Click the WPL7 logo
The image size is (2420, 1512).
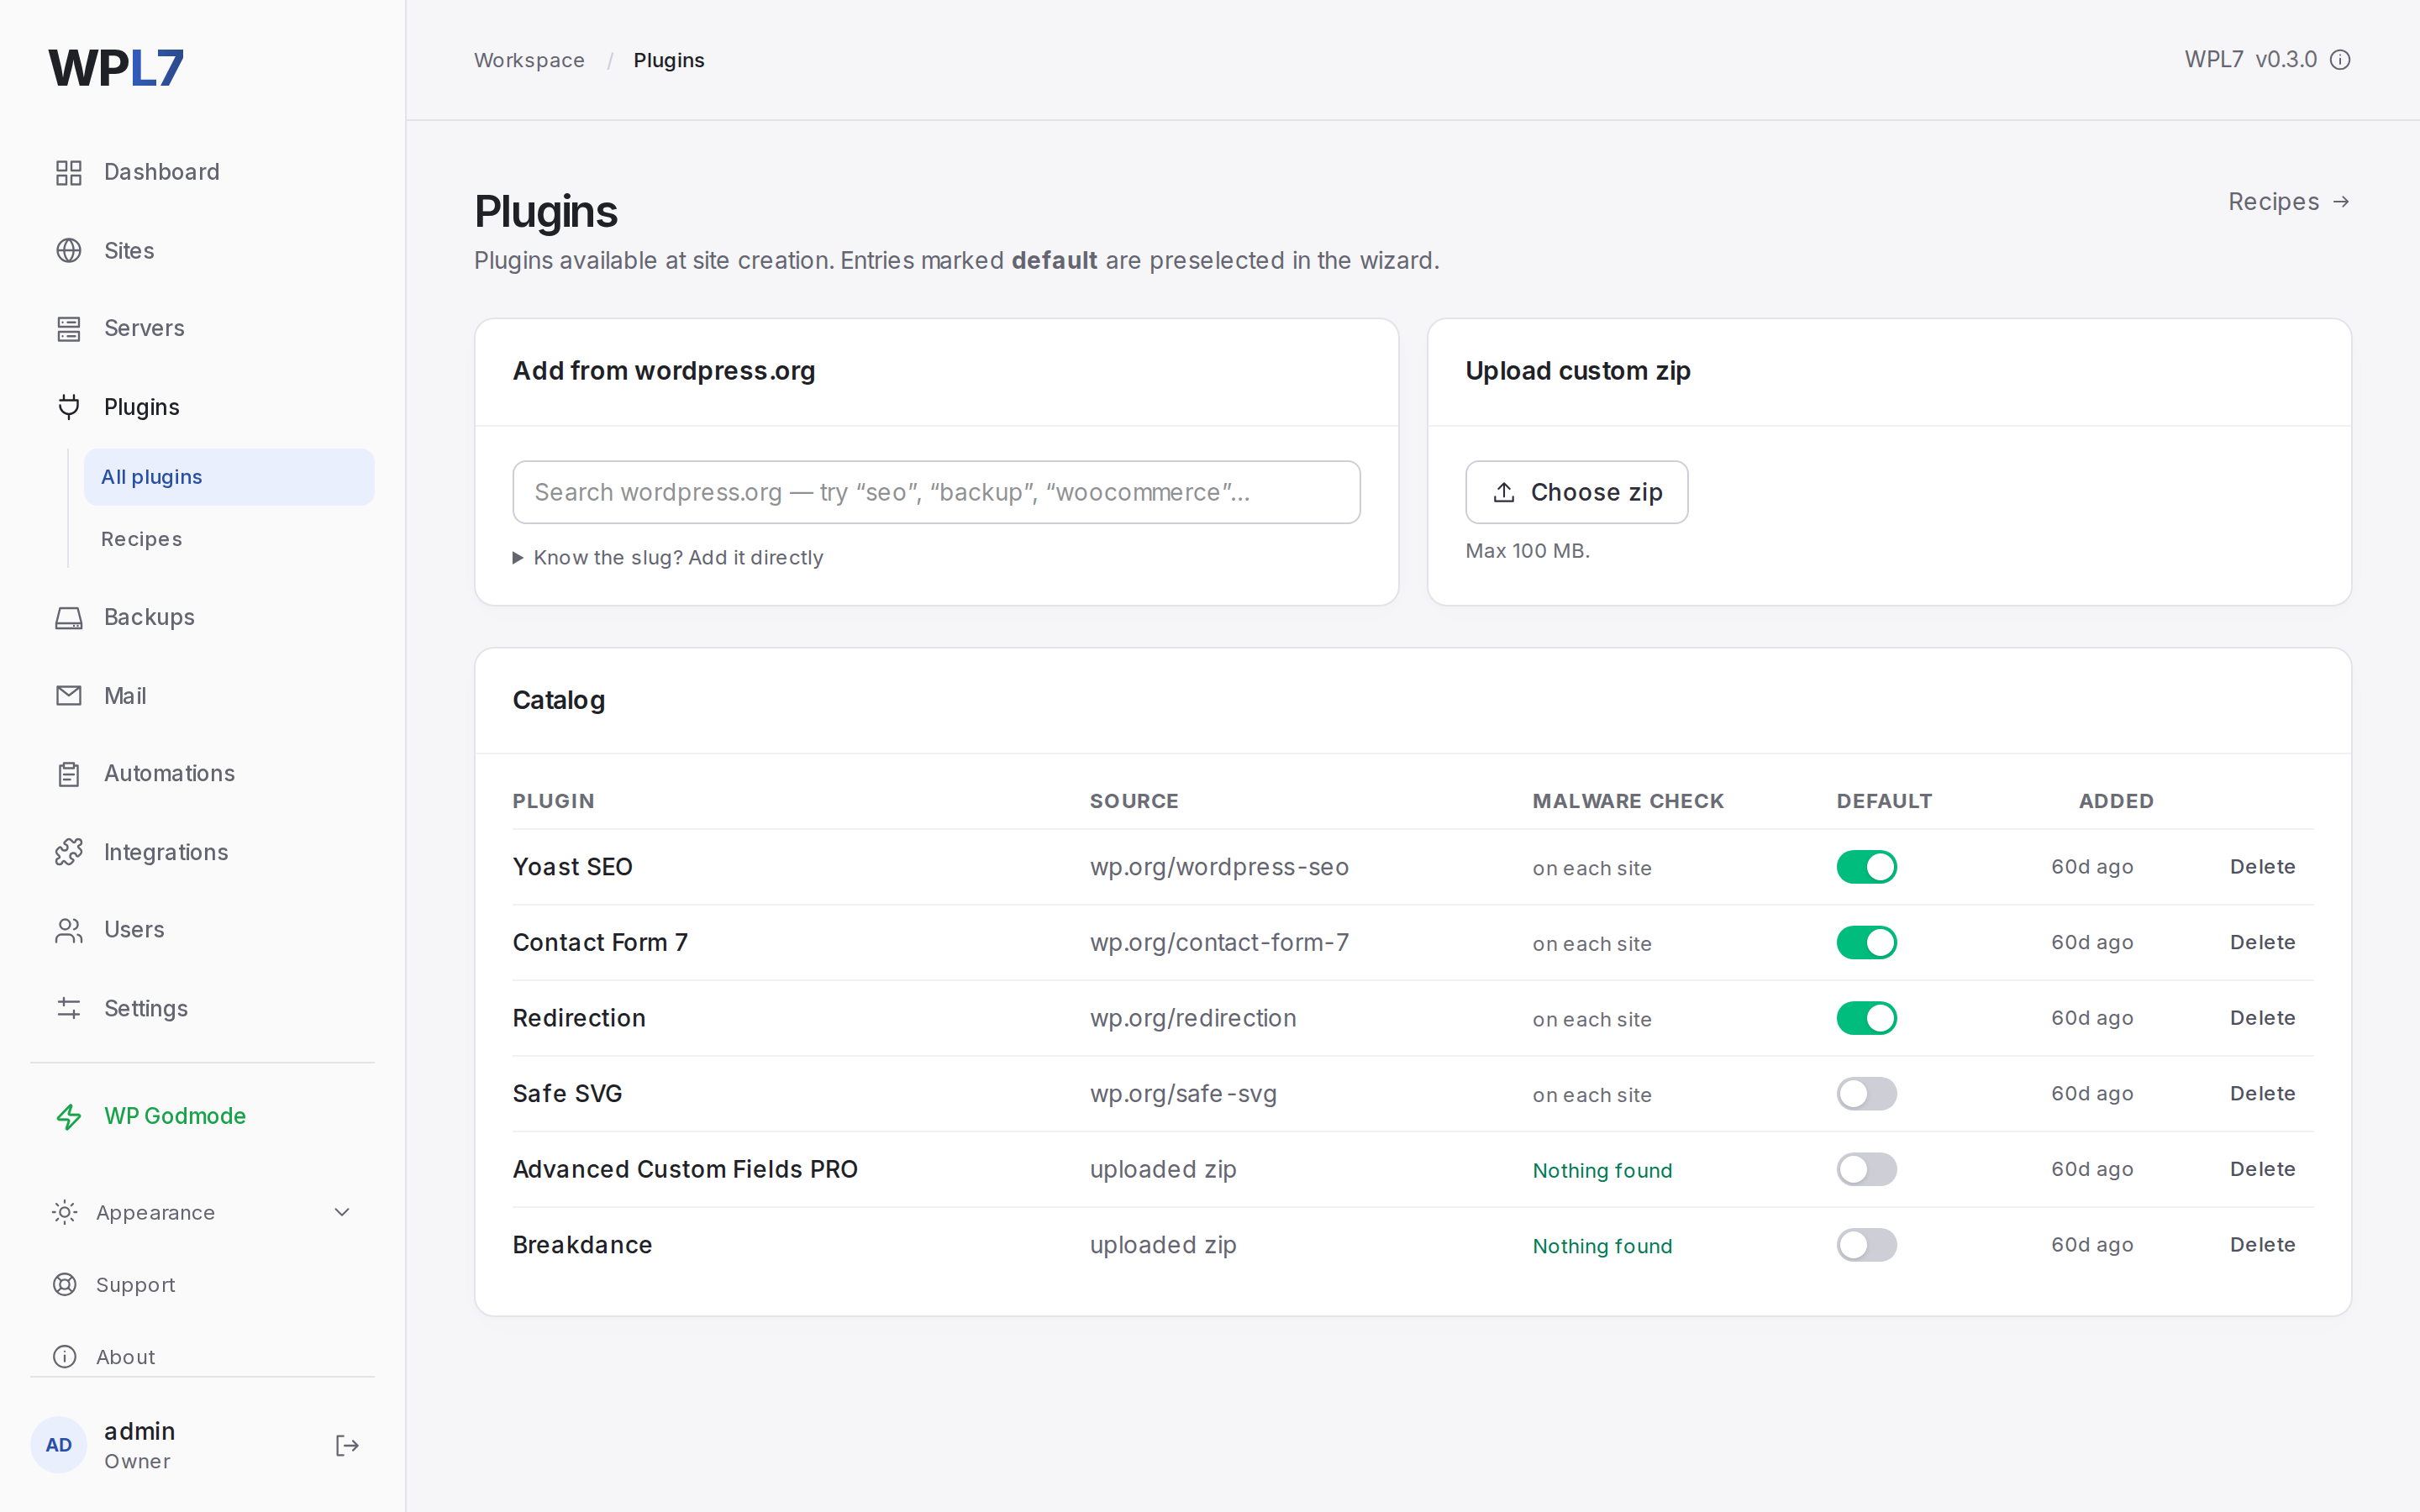coord(116,68)
